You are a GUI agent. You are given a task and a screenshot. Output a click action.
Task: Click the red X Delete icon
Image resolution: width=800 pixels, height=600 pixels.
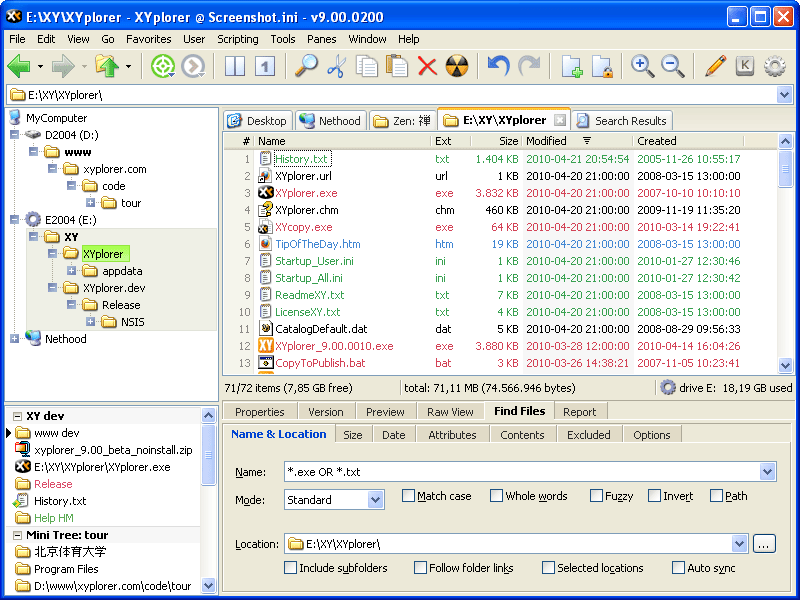pyautogui.click(x=427, y=66)
